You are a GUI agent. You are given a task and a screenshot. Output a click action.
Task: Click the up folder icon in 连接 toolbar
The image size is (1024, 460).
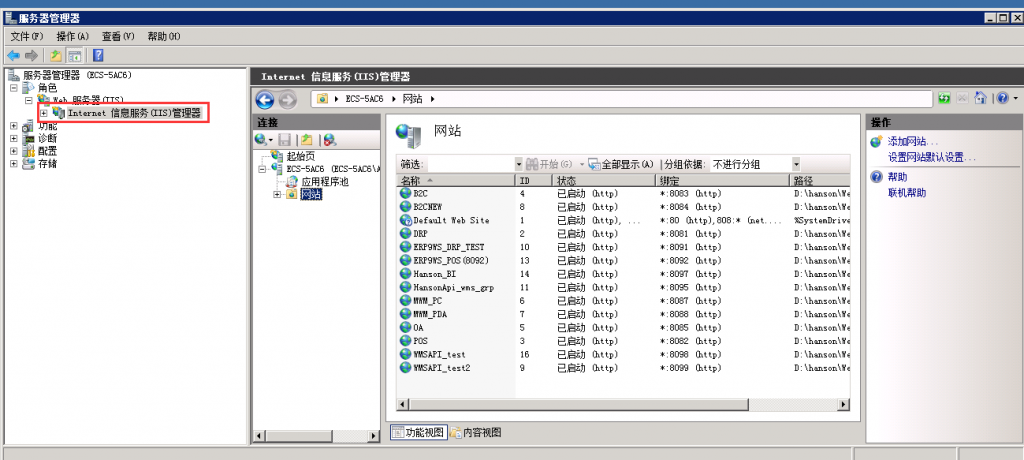[307, 139]
